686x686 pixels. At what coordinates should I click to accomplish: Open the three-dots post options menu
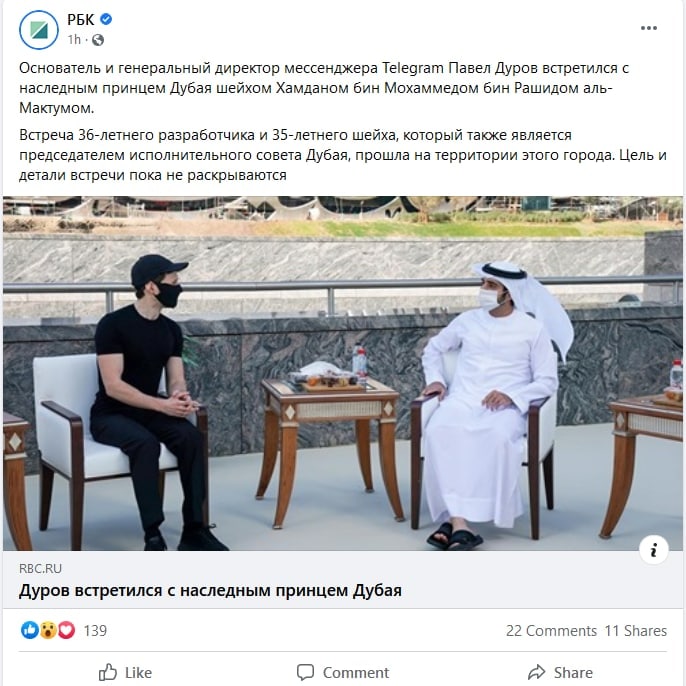click(x=649, y=28)
